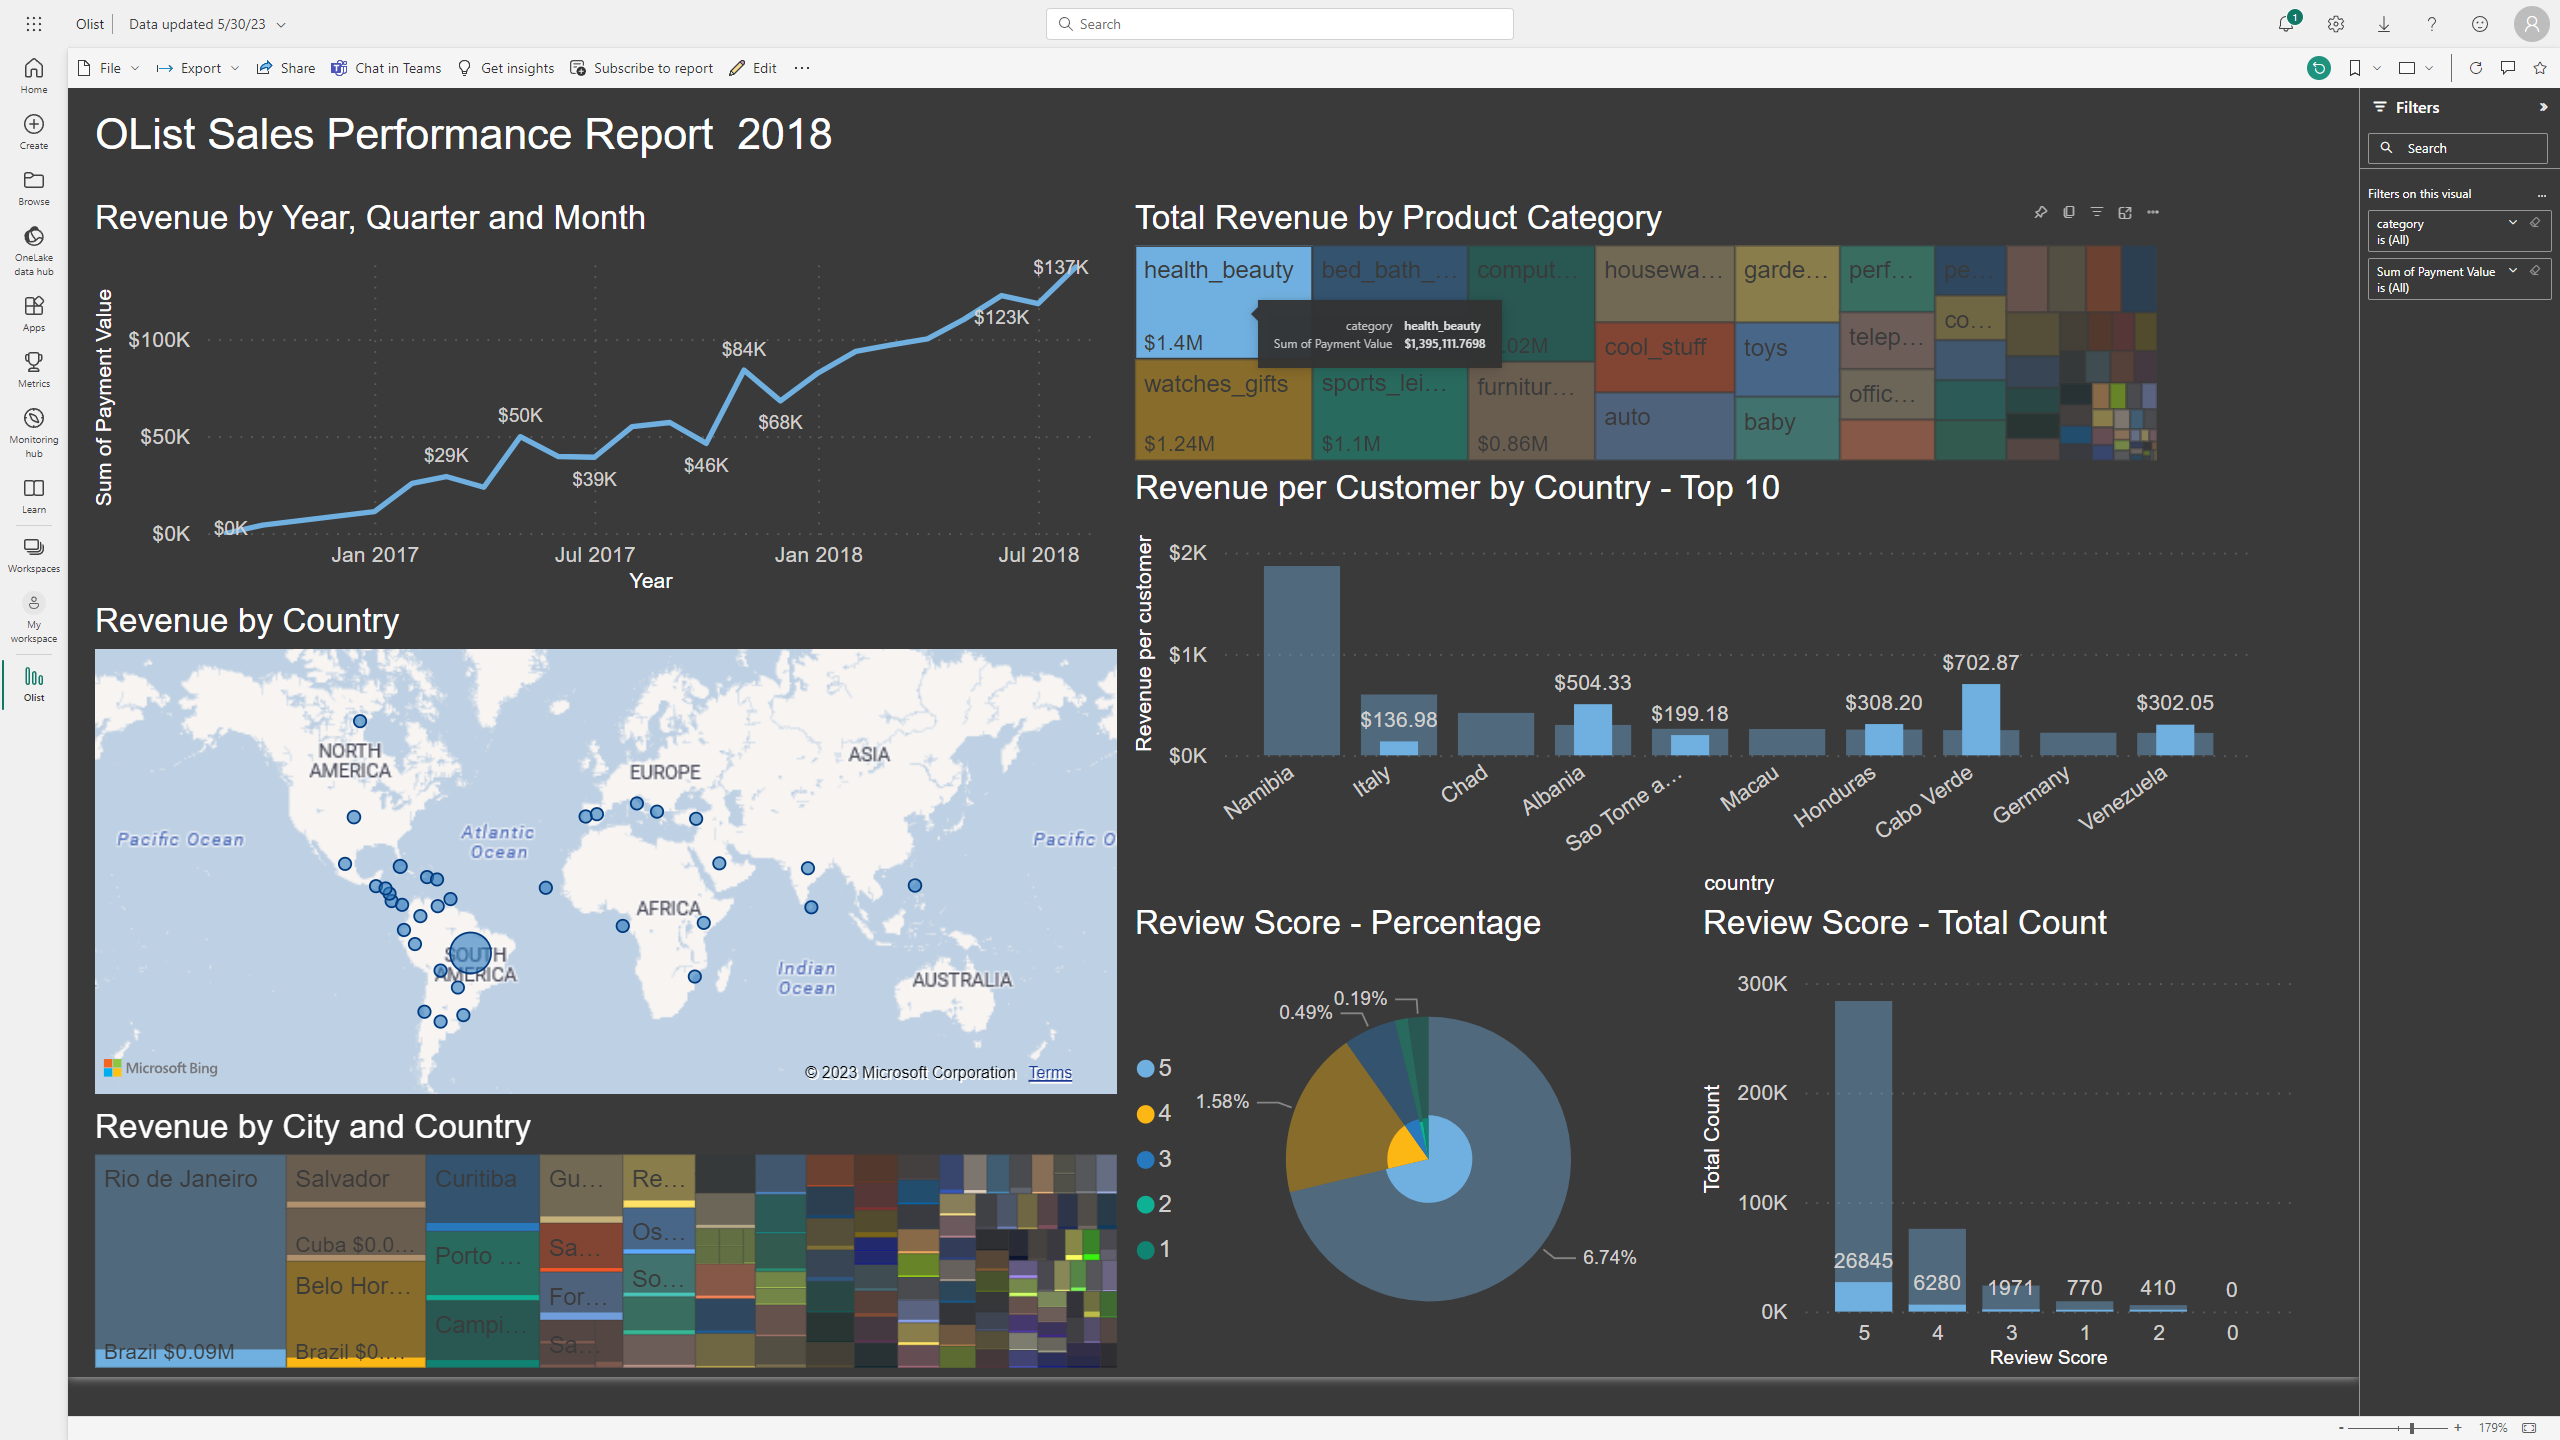Open more options for treemap visual
Viewport: 2560px width, 1440px height.
2153,212
